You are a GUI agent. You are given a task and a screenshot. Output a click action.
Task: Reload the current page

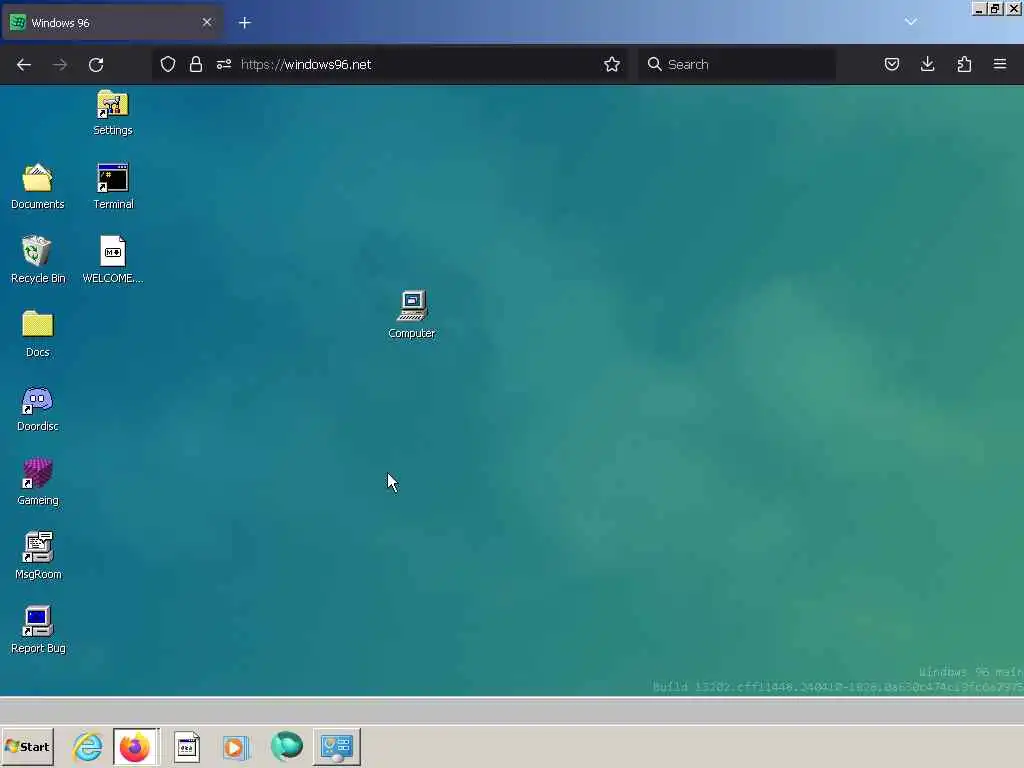(96, 64)
